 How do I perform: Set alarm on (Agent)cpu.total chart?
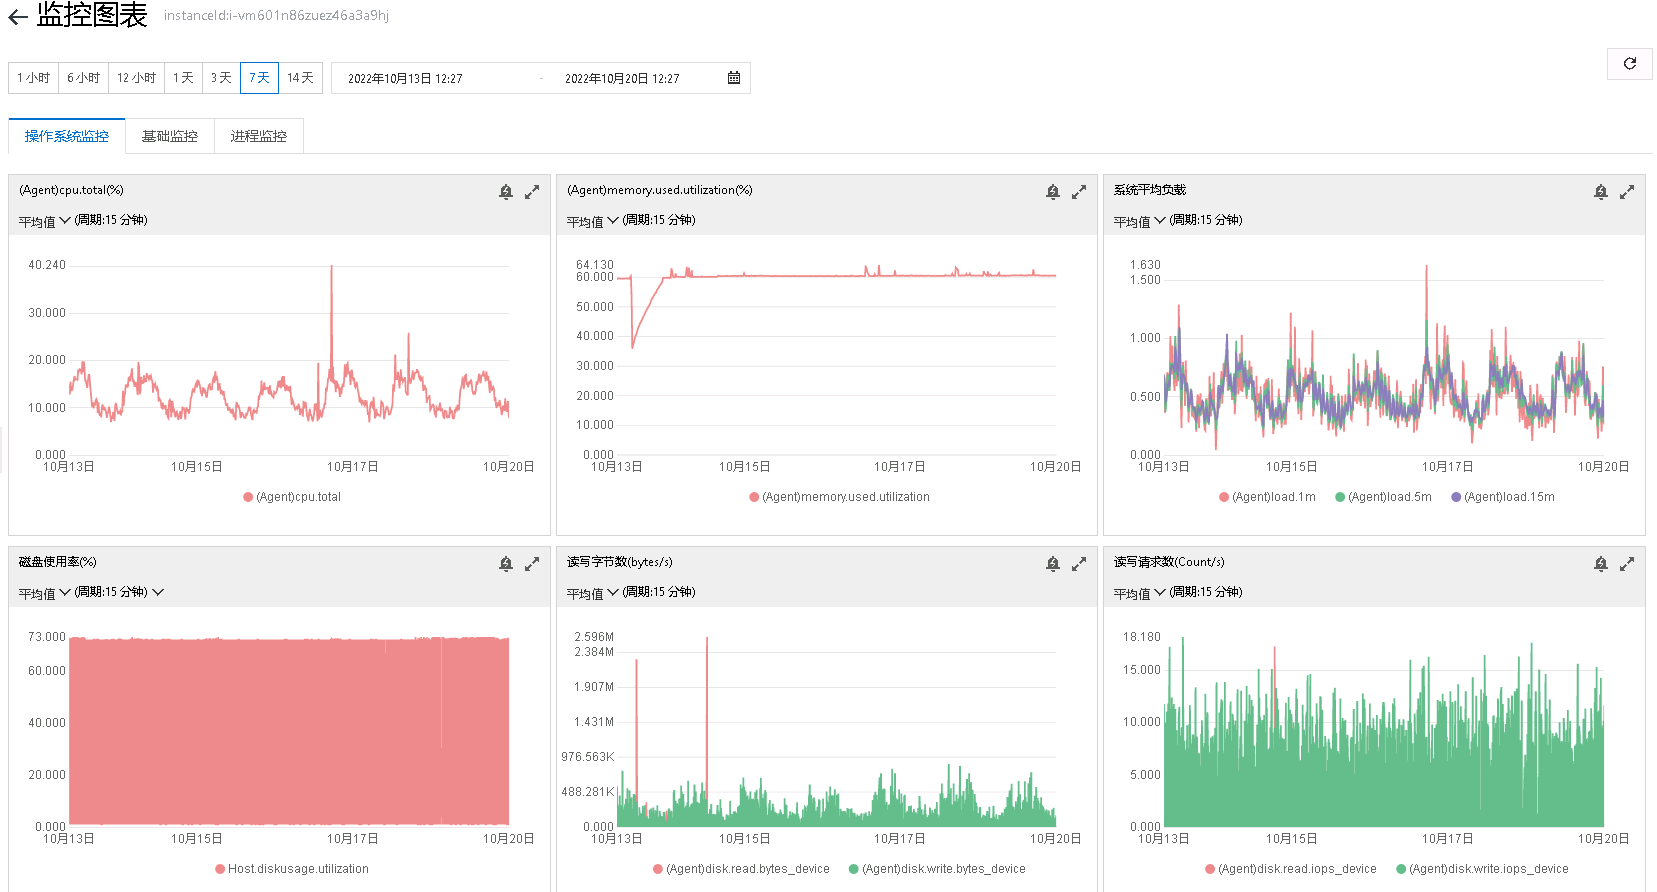[x=506, y=192]
